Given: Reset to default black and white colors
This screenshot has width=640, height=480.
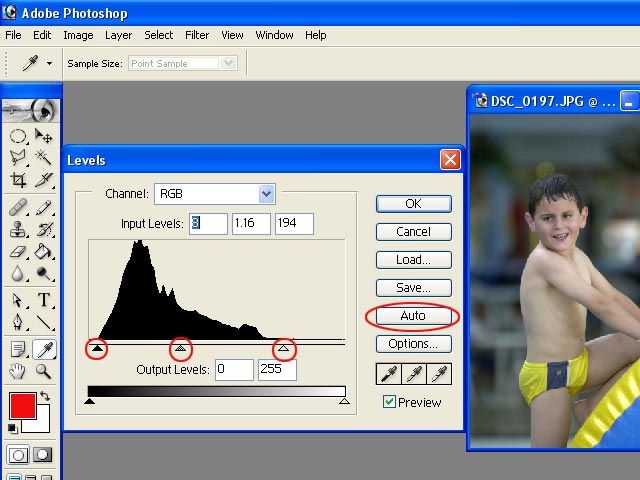Looking at the screenshot, I should pyautogui.click(x=13, y=429).
